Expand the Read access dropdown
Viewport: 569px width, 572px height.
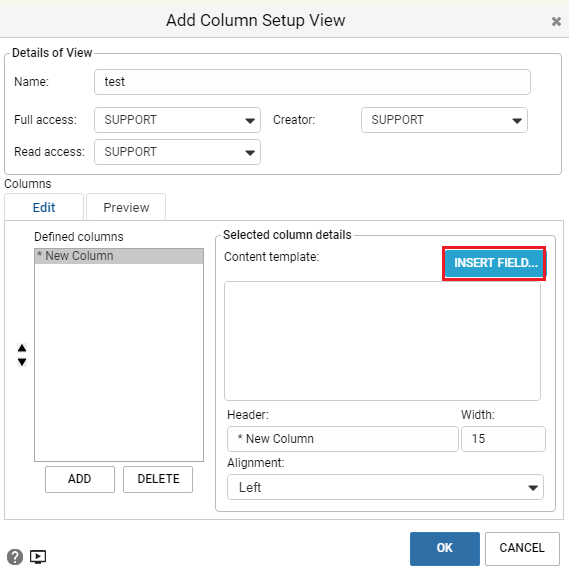click(x=177, y=152)
